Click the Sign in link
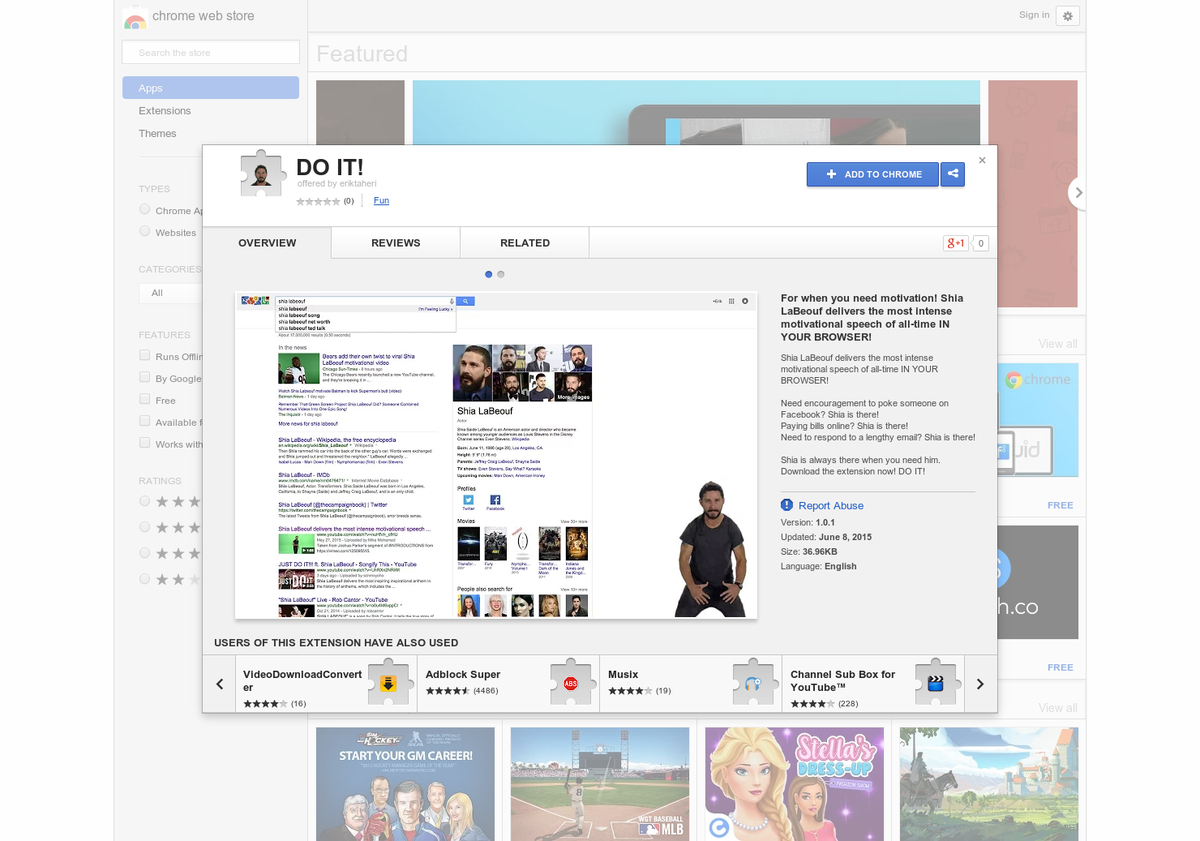The height and width of the screenshot is (841, 1200). click(1034, 15)
